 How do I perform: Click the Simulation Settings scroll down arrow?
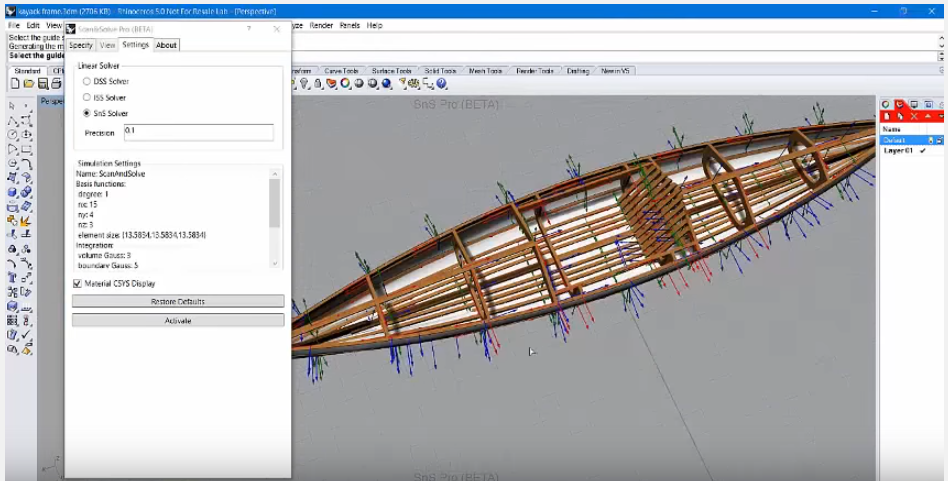tap(274, 263)
